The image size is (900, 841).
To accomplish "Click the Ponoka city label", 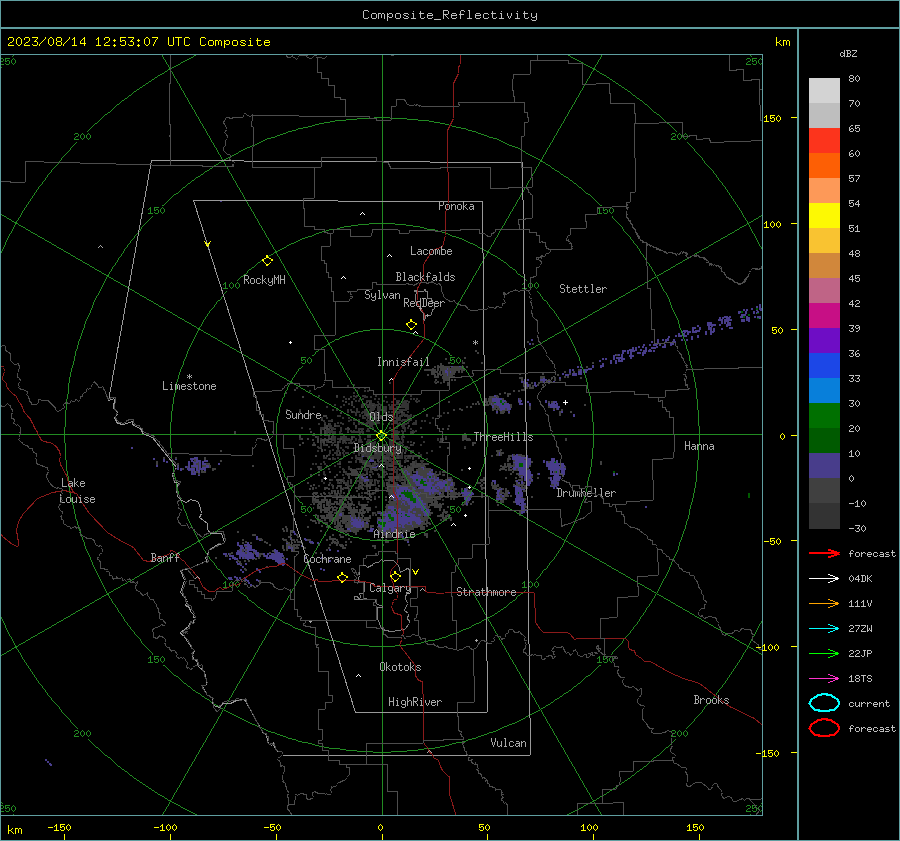I will [456, 206].
